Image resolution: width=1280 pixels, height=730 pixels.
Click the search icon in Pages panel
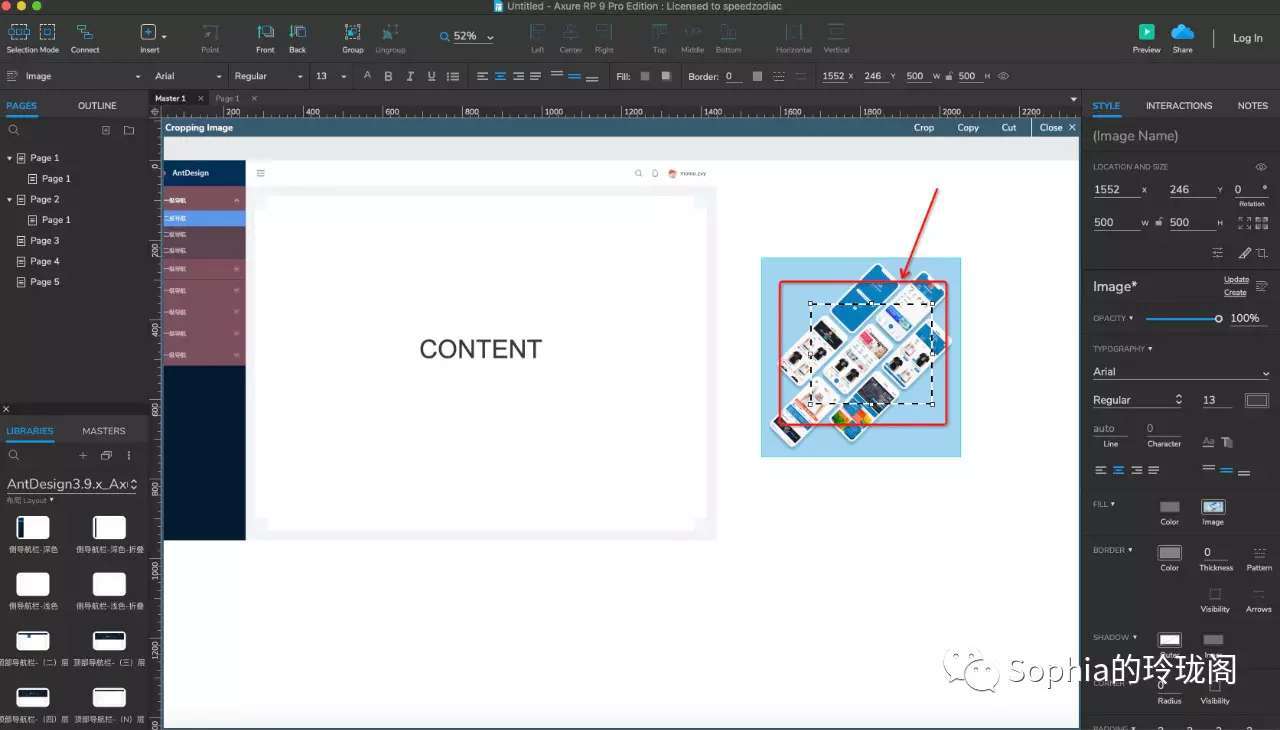14,130
